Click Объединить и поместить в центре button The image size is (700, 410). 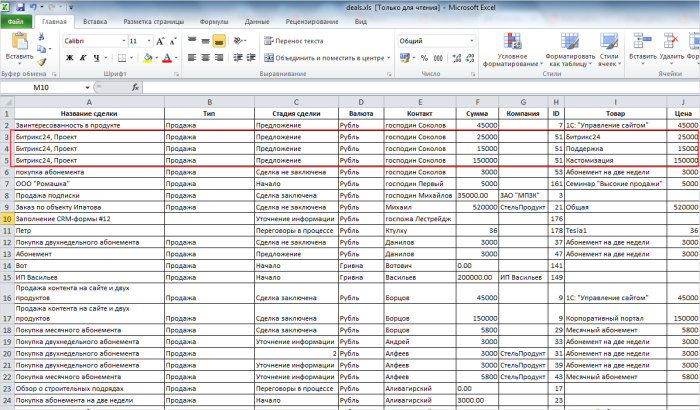pyautogui.click(x=324, y=58)
